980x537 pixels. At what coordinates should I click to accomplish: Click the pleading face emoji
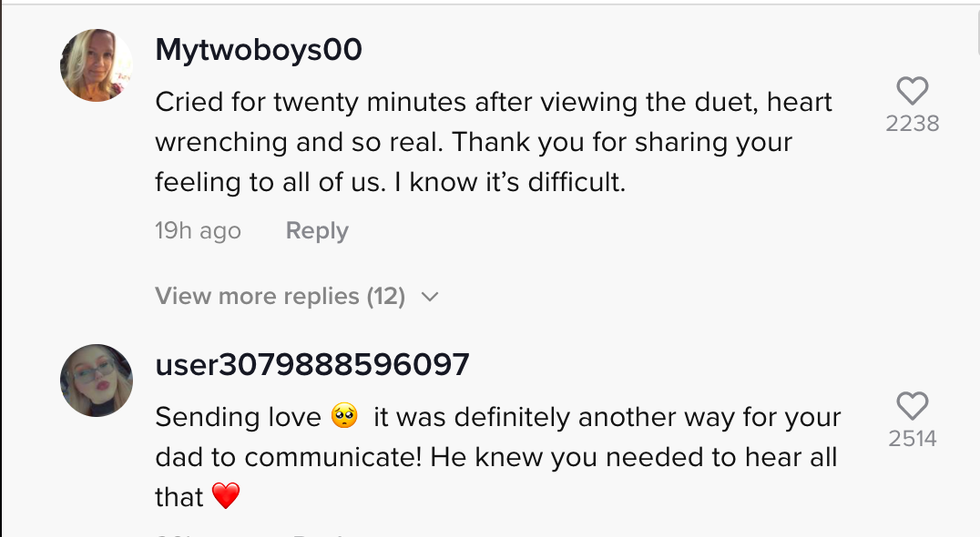343,417
